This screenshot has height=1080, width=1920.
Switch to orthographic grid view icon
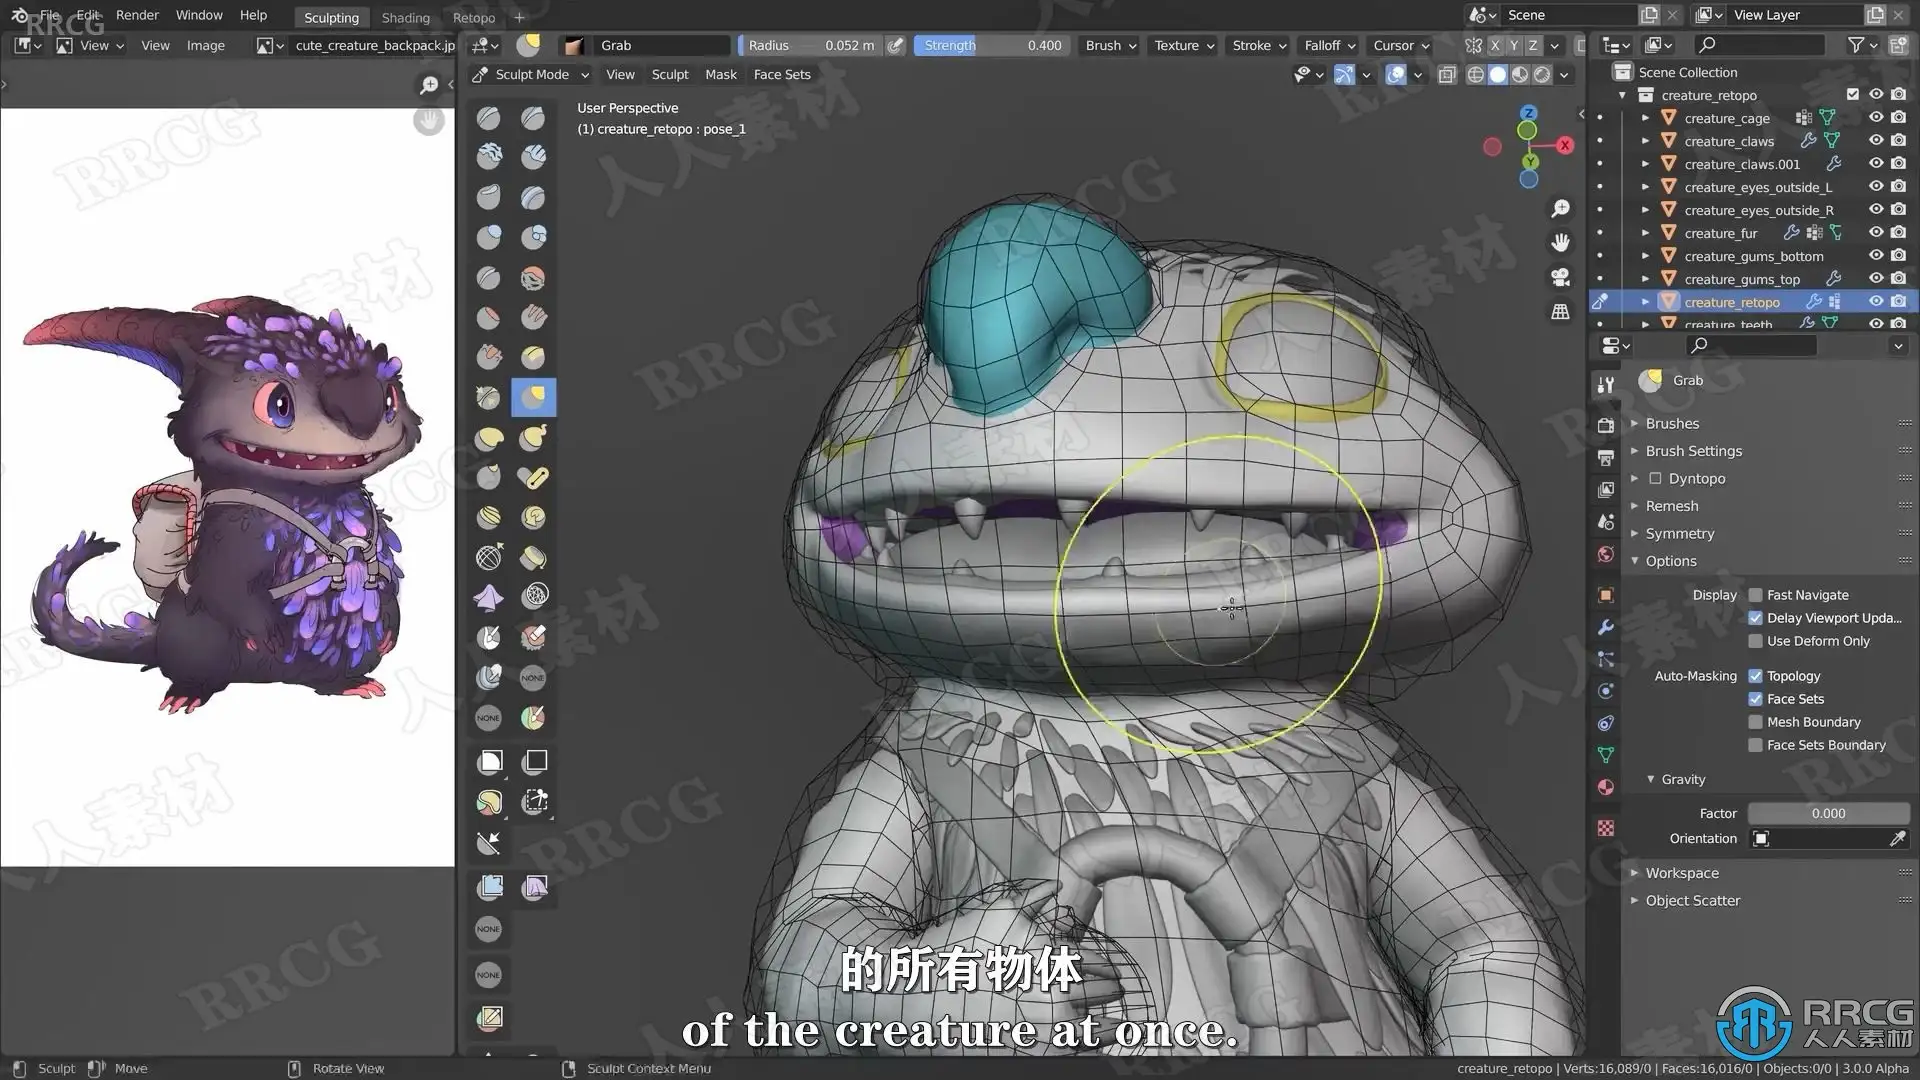tap(1560, 312)
